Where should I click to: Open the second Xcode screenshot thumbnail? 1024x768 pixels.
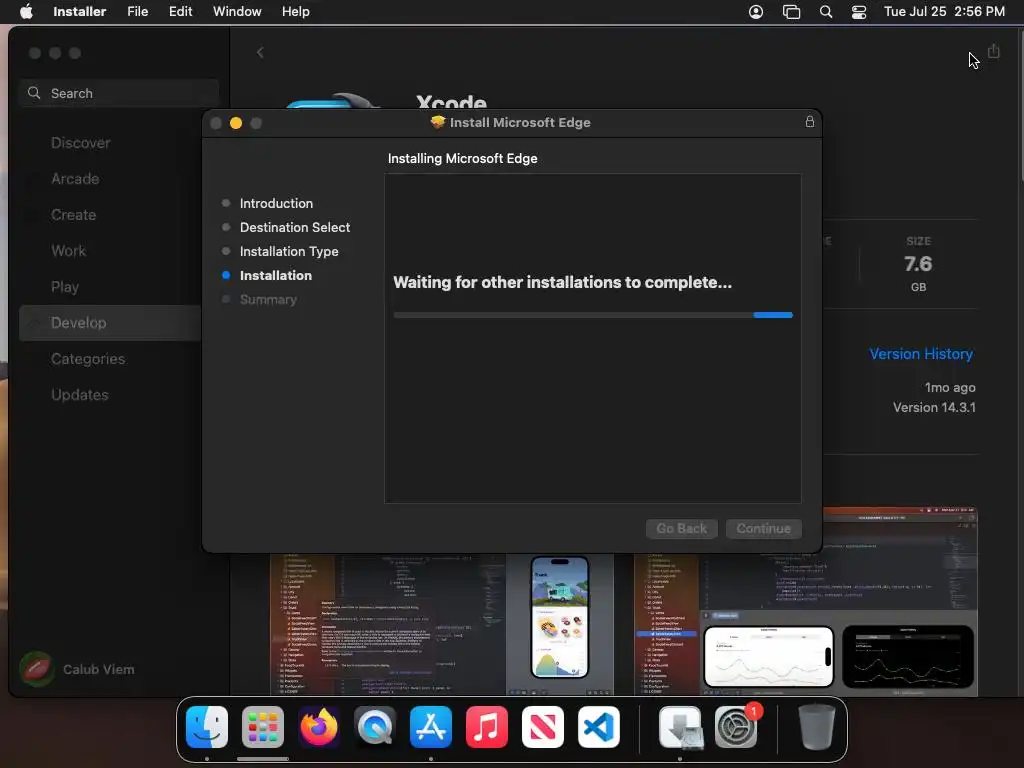(x=806, y=624)
